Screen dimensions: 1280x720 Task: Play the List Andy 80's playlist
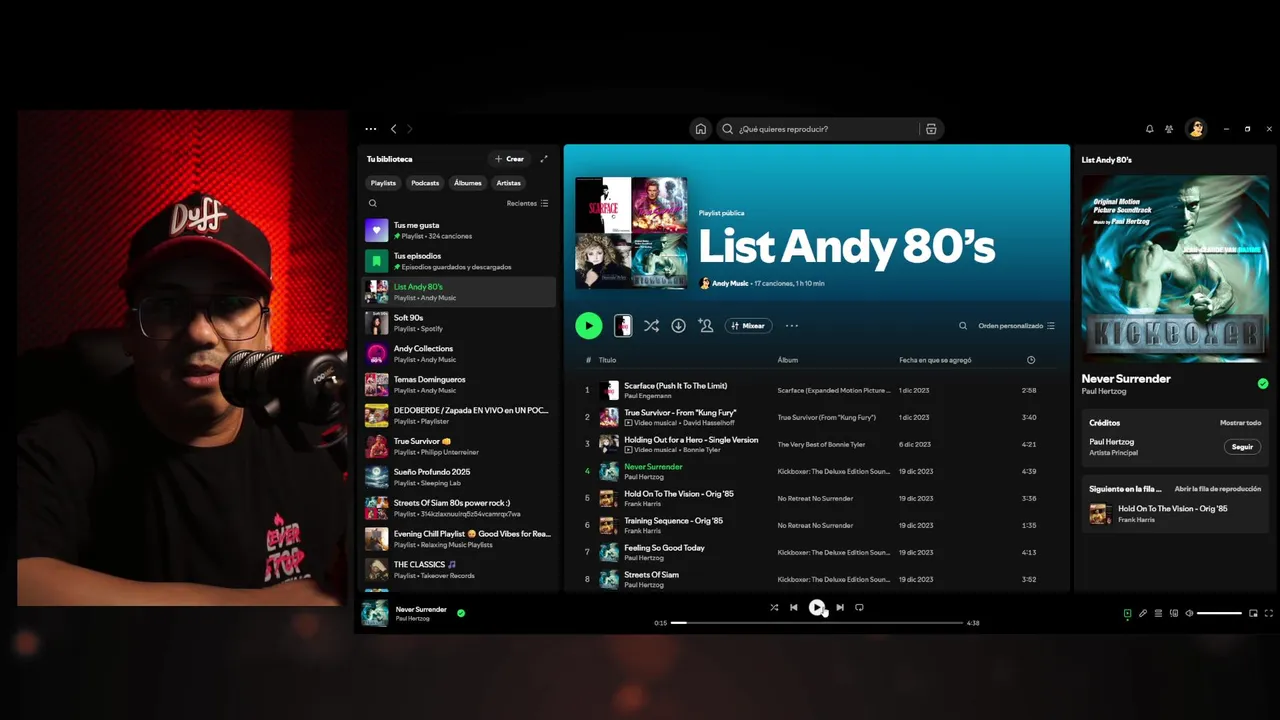589,326
